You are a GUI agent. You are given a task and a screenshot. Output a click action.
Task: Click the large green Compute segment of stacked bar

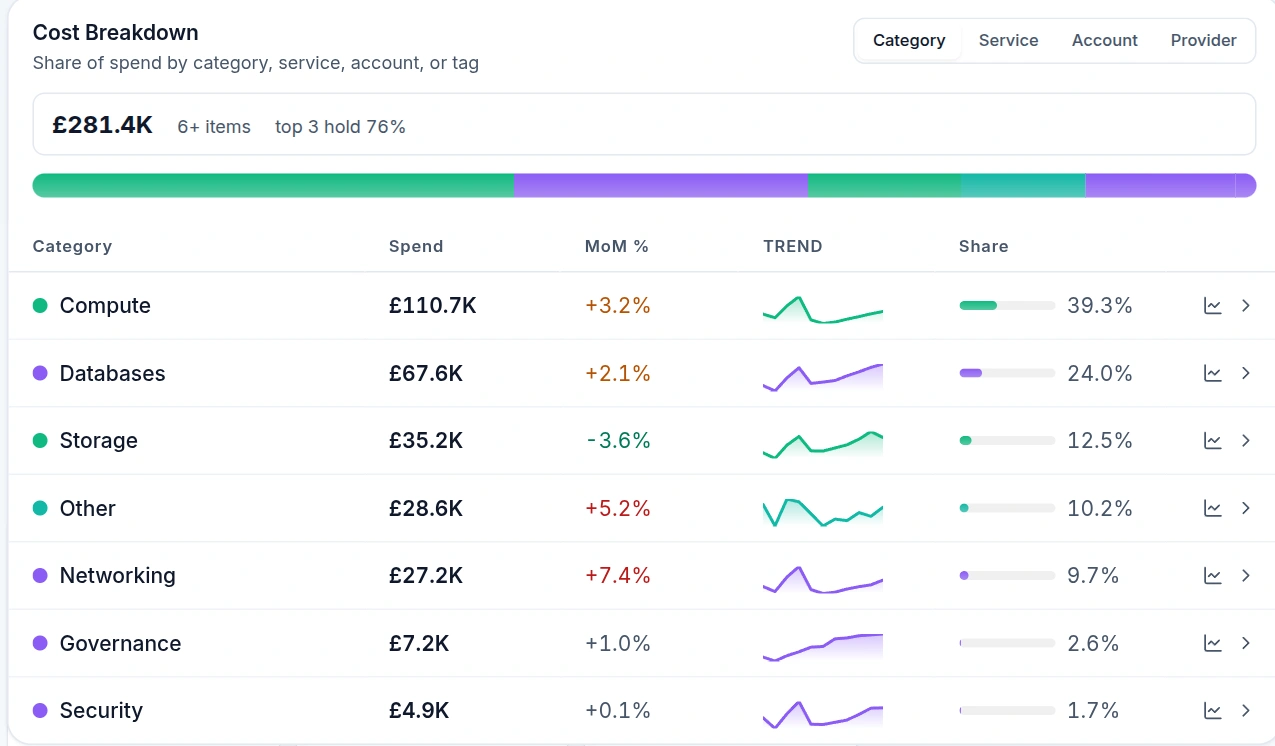(273, 185)
